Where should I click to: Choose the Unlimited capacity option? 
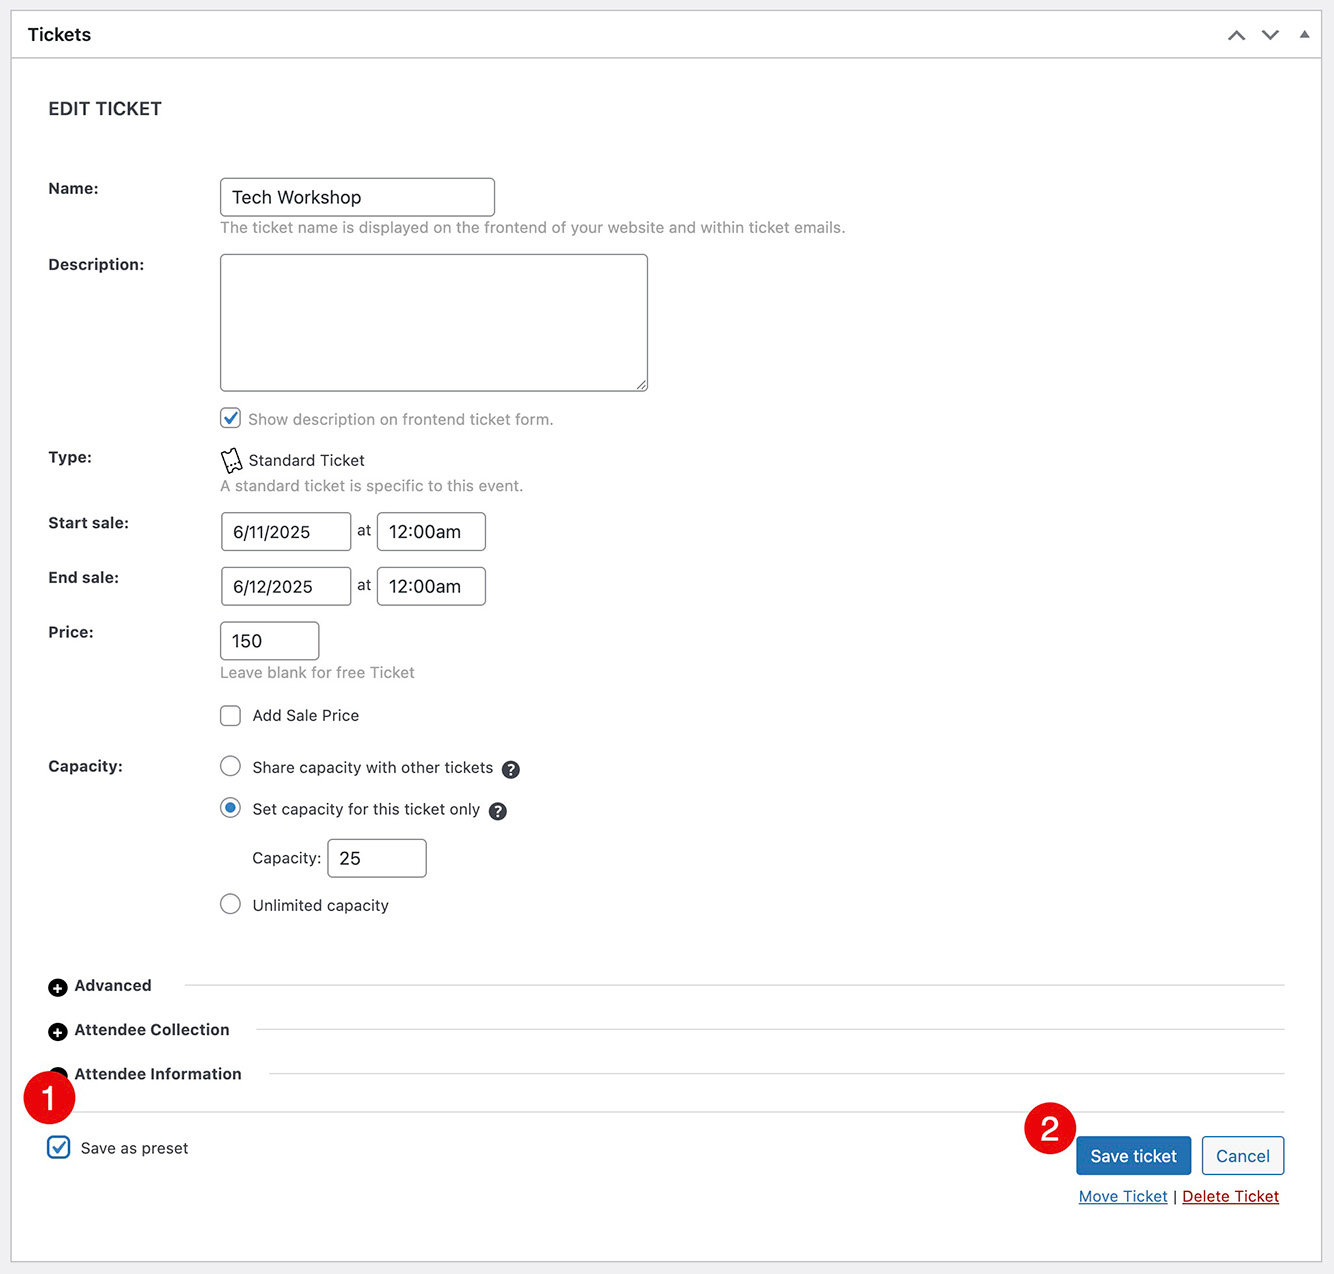[x=231, y=905]
